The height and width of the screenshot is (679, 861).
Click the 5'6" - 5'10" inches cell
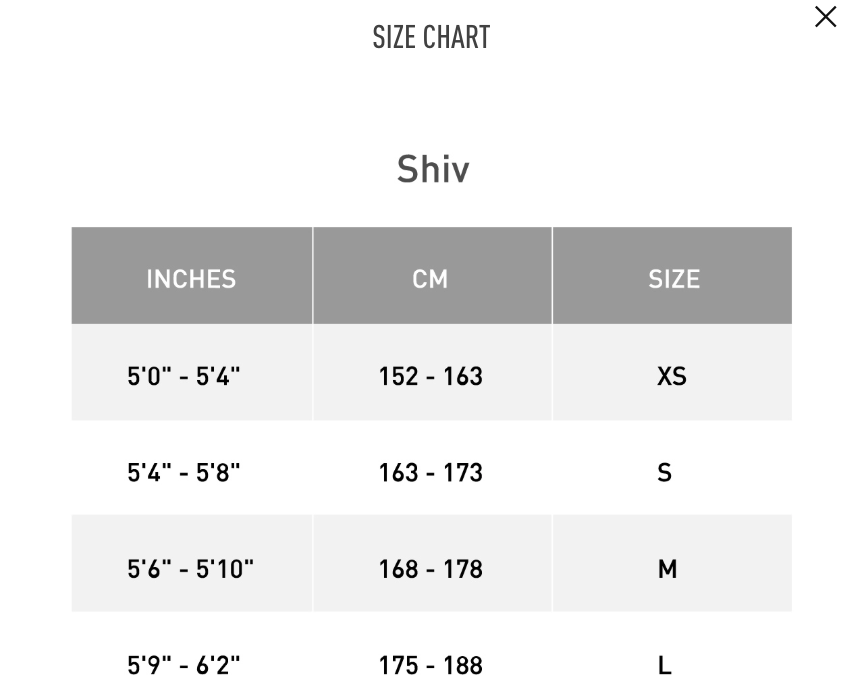(x=190, y=567)
